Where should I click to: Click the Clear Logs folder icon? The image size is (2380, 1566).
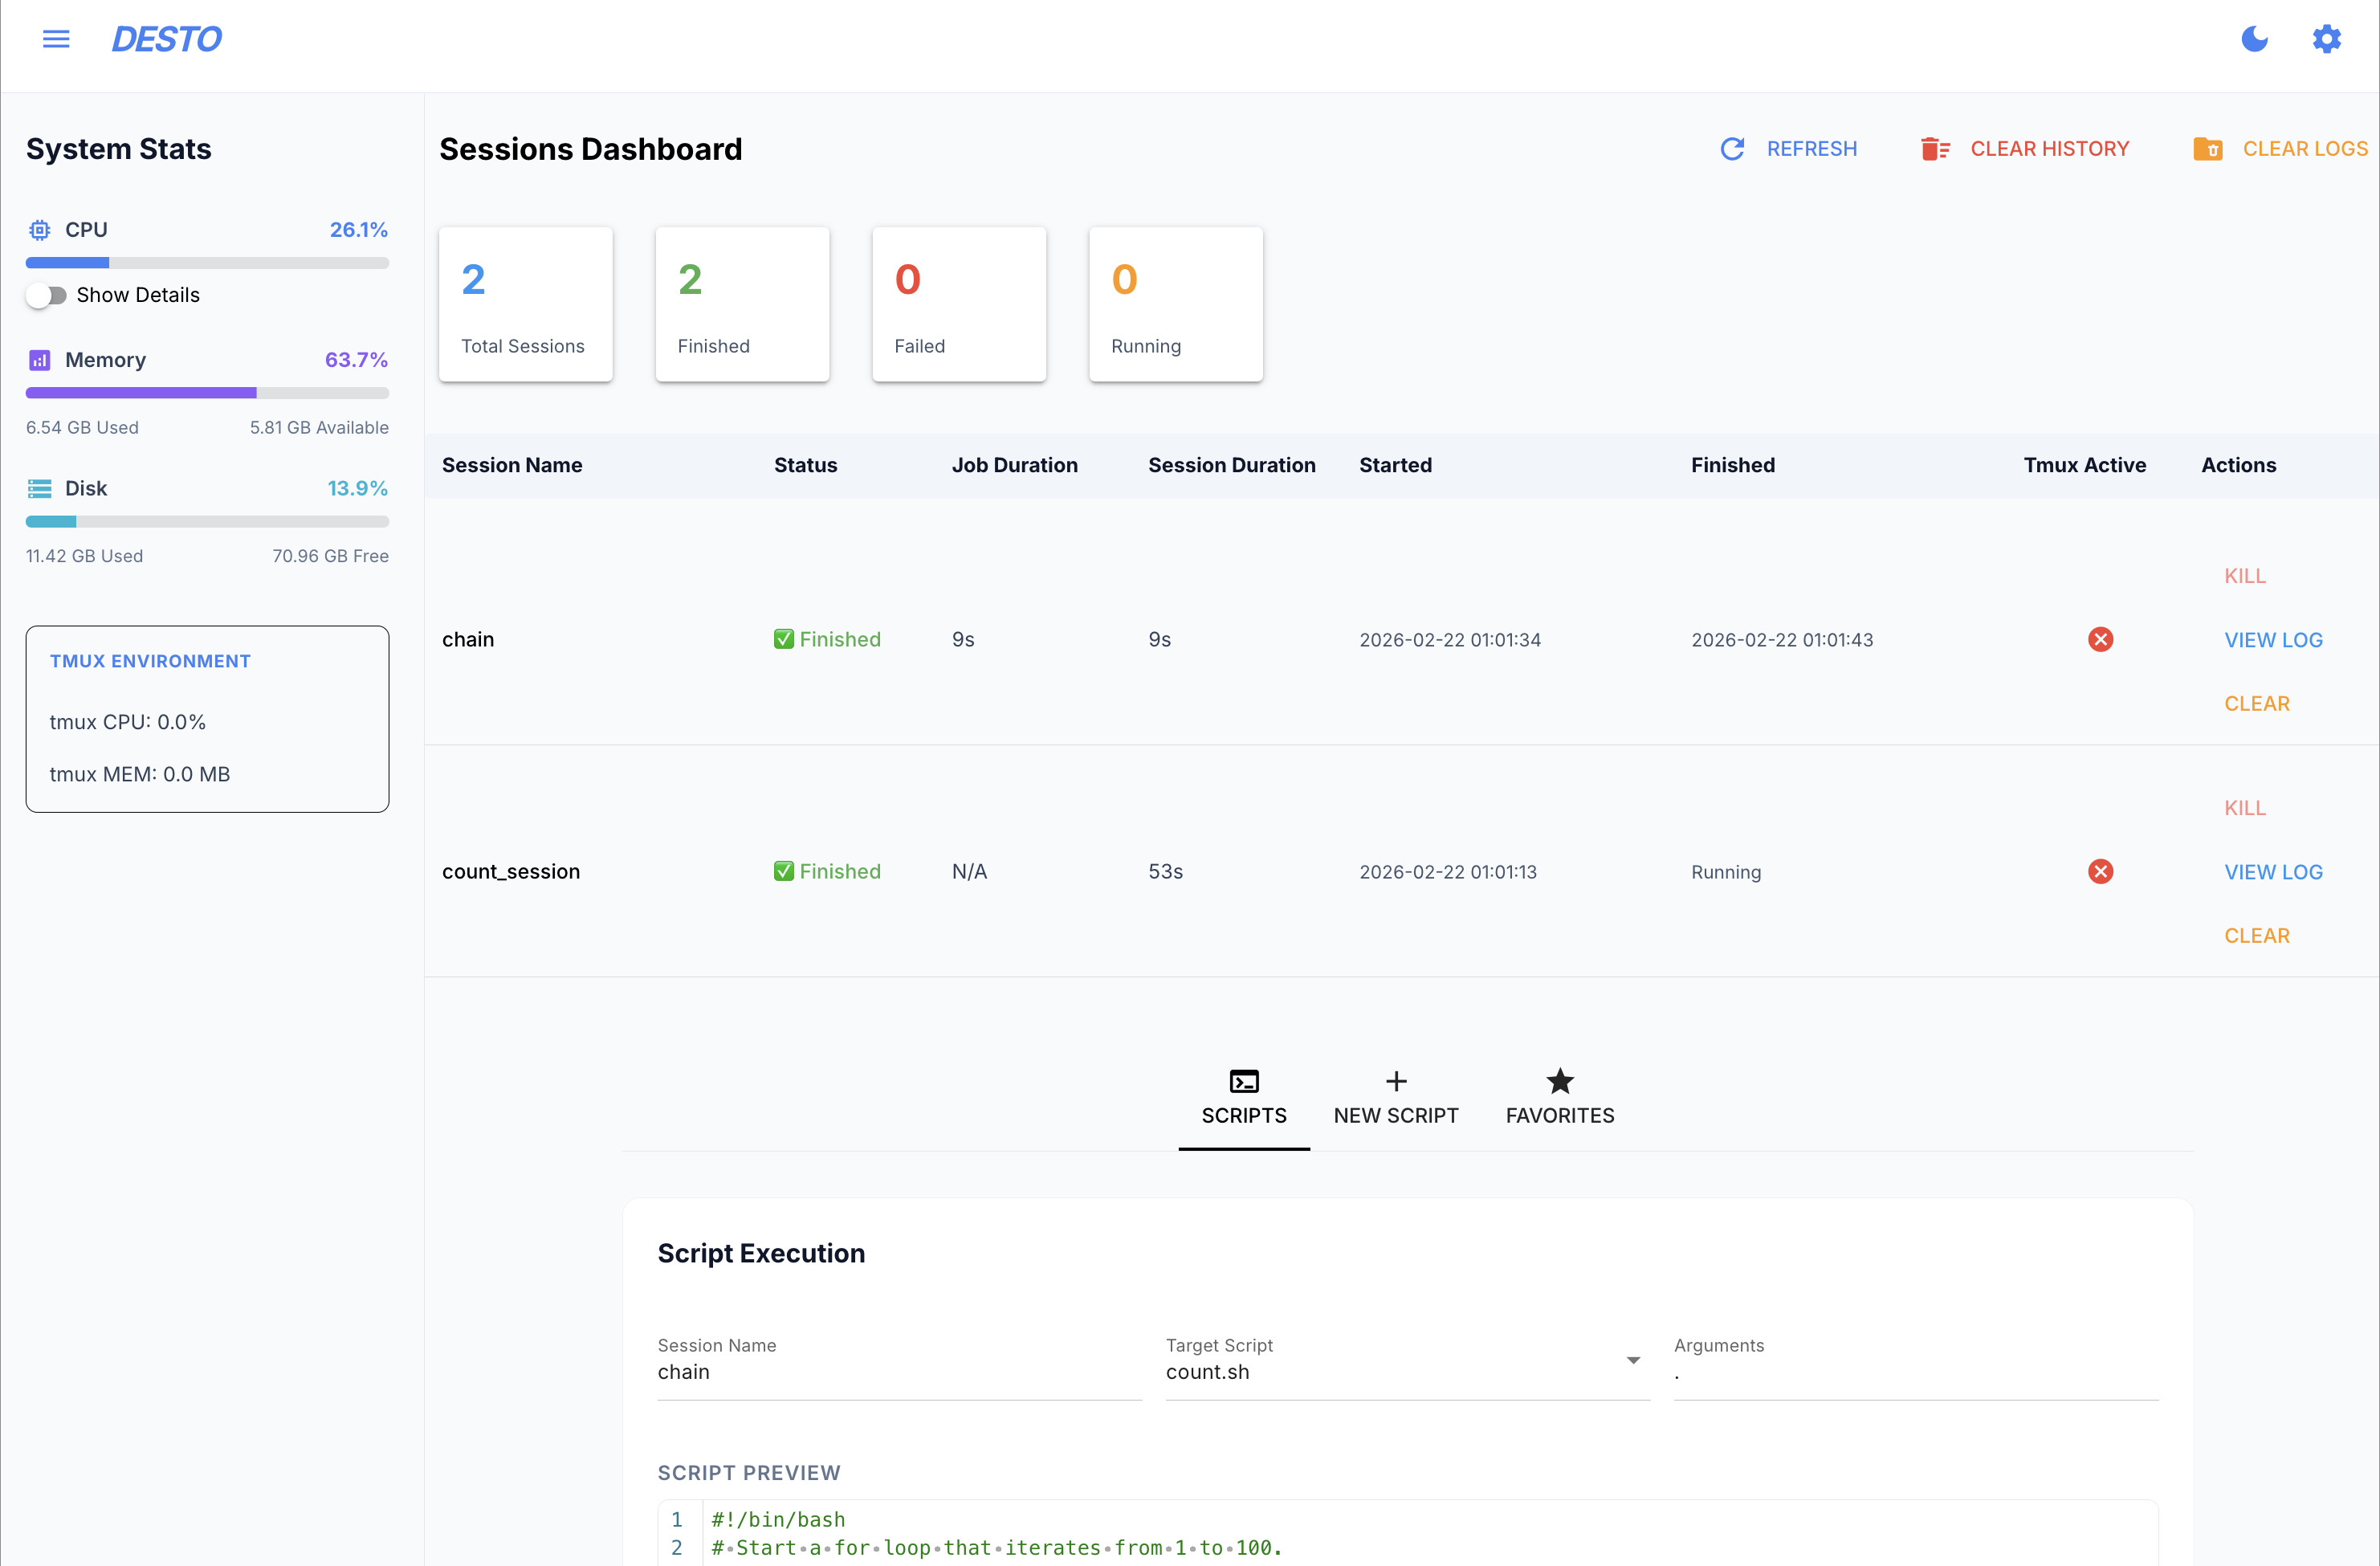point(2207,149)
